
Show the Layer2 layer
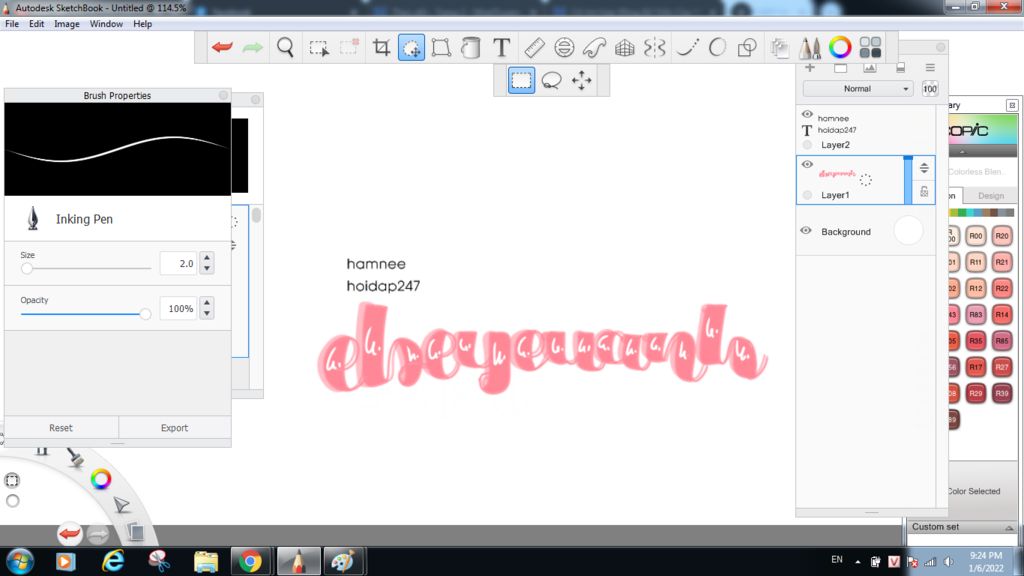[x=807, y=144]
